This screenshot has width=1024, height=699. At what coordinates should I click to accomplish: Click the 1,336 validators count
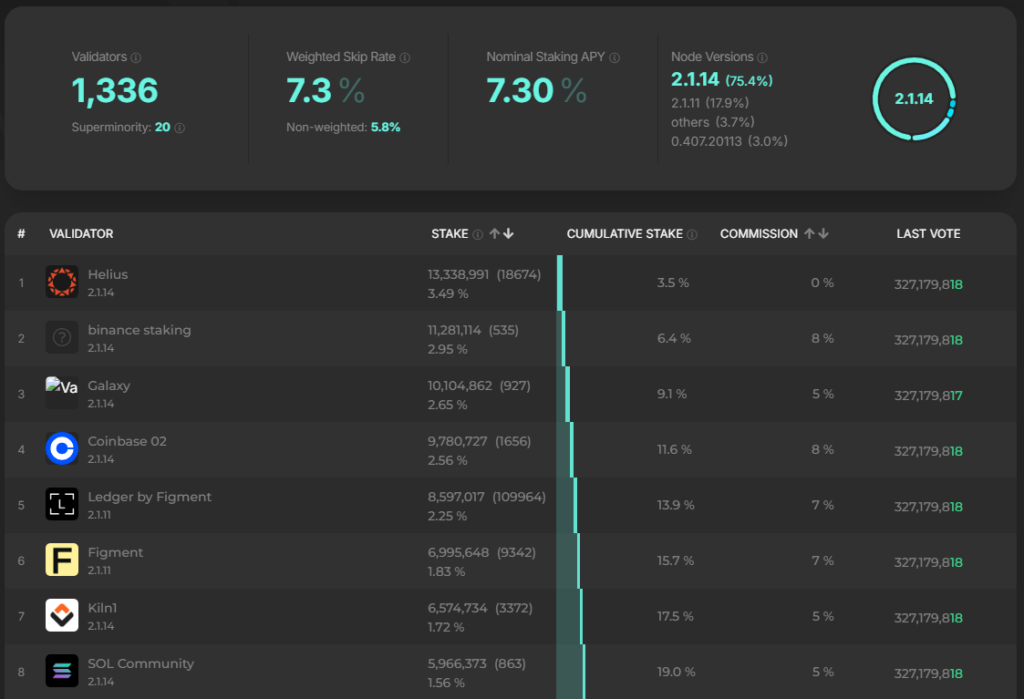pyautogui.click(x=115, y=90)
